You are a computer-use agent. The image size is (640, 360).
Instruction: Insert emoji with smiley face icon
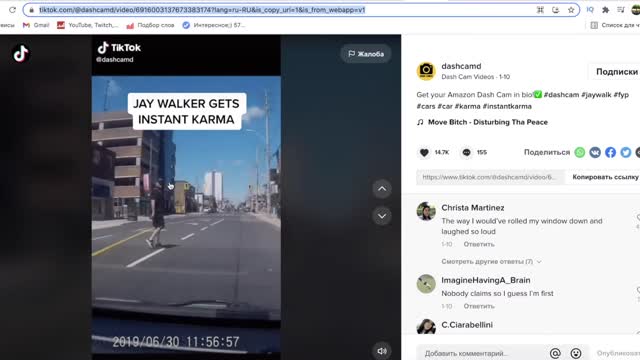(x=576, y=353)
